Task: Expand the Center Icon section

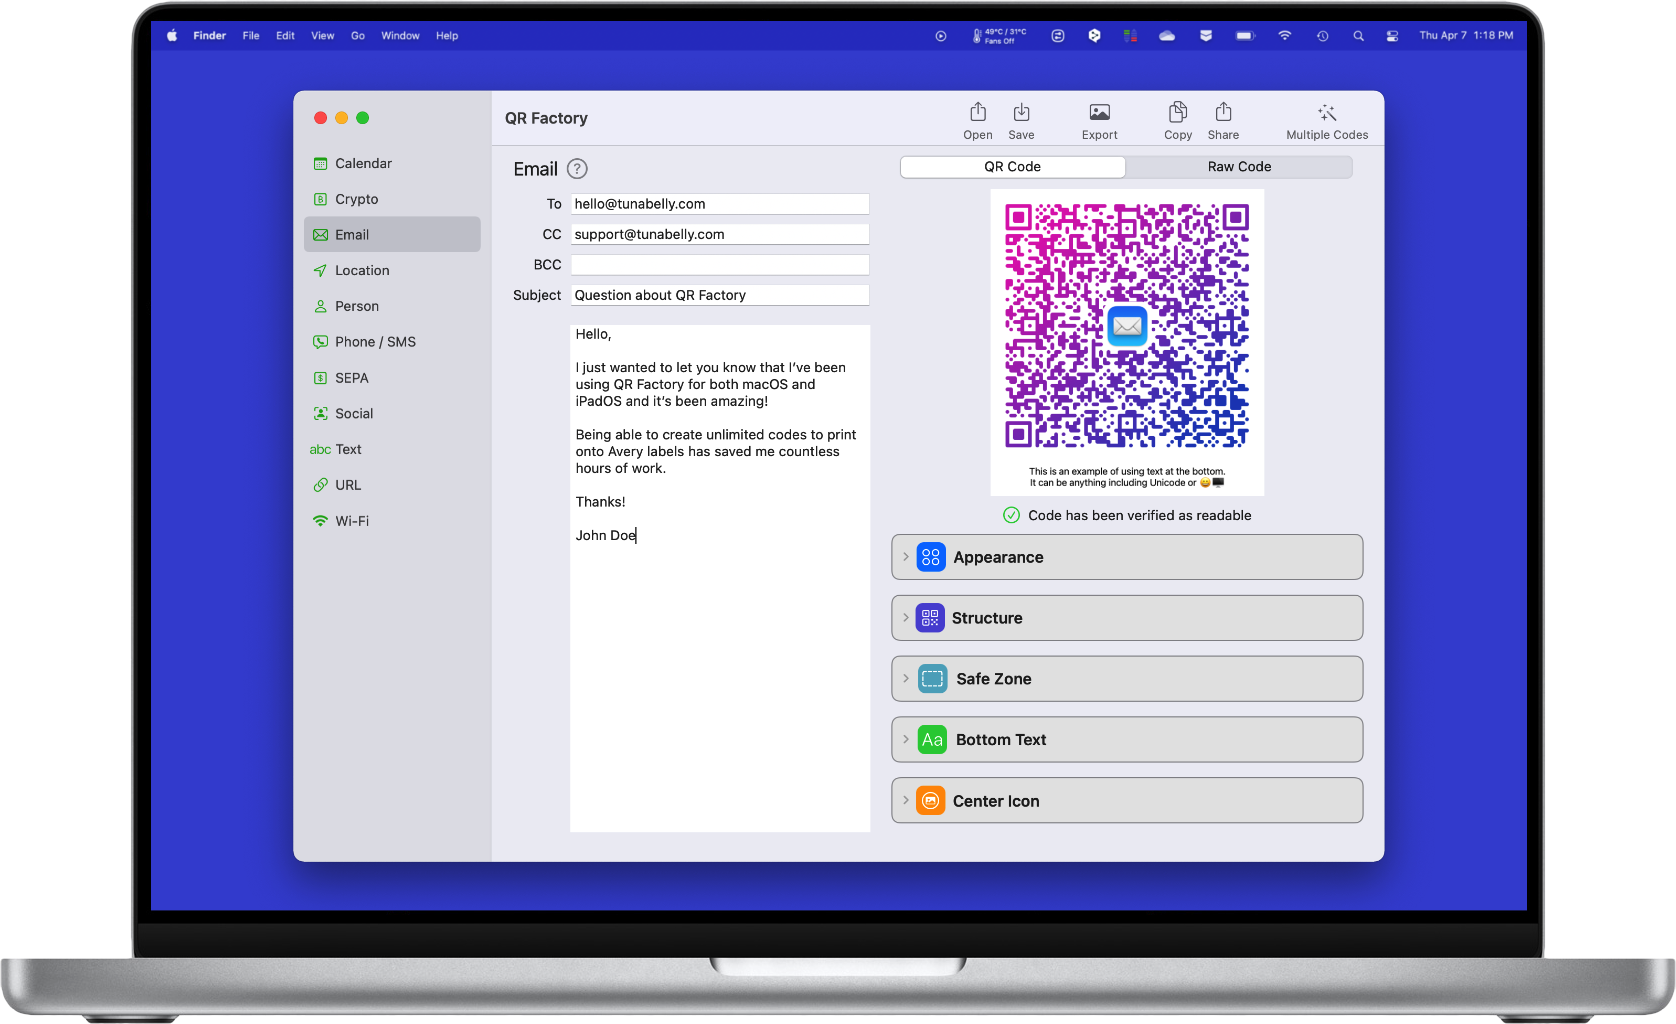Action: 1126,801
